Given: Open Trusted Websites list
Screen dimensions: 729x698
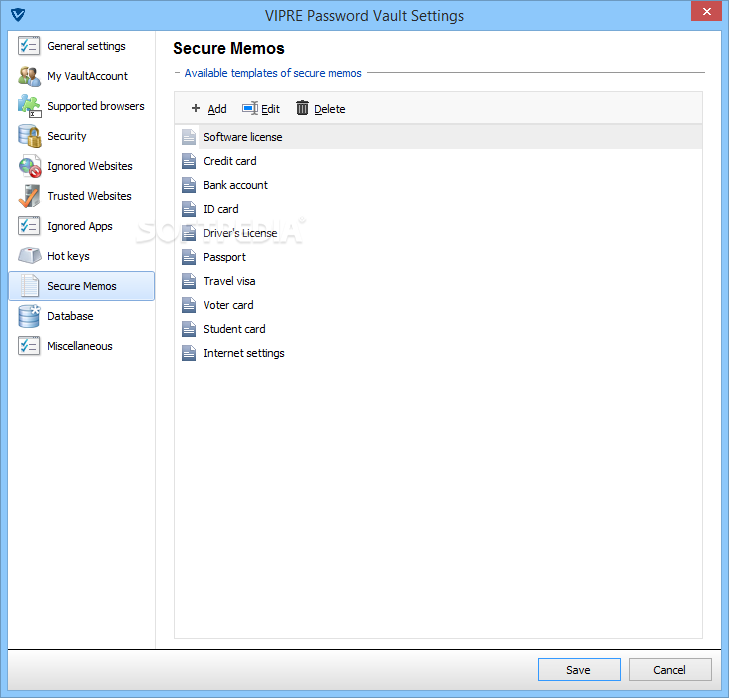Looking at the screenshot, I should pos(82,196).
